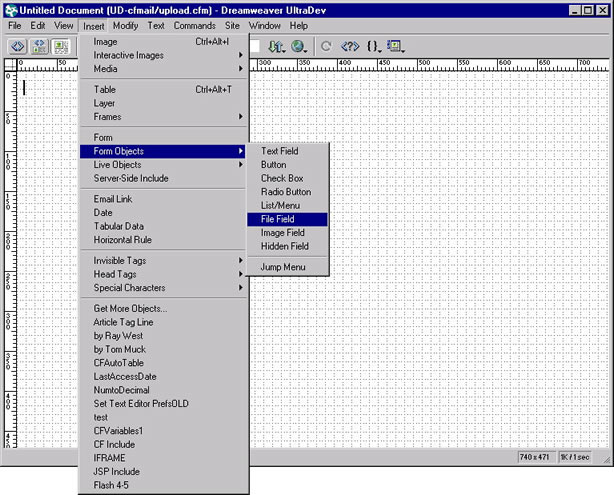Open the View Options toolbar icon
614x495 pixels.
pyautogui.click(x=395, y=47)
